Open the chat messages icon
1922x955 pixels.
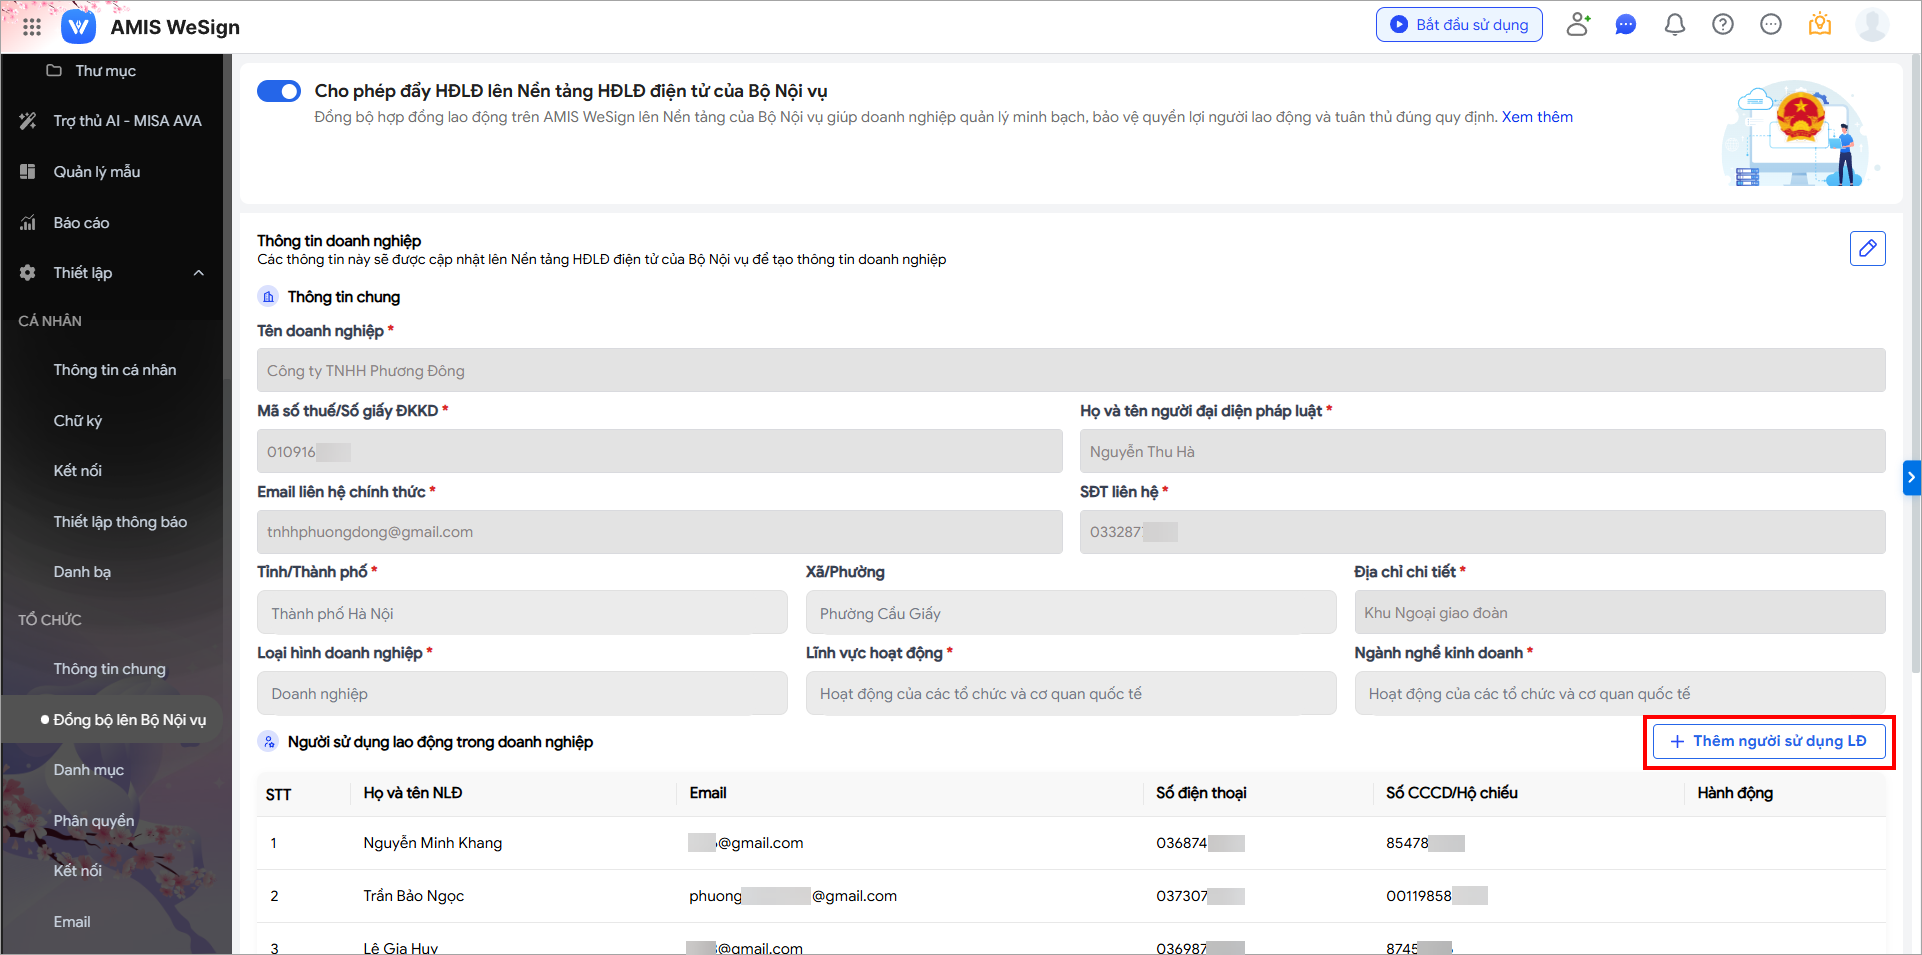coord(1626,25)
